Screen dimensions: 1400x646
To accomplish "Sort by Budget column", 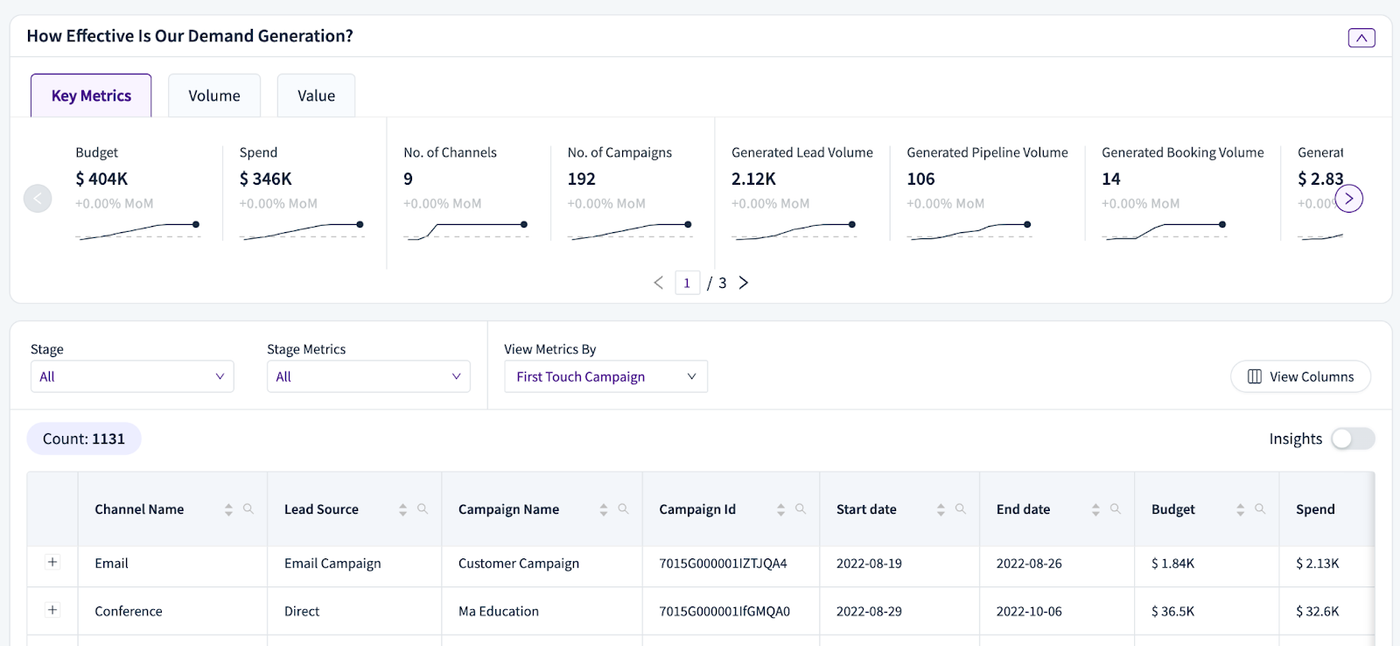I will click(1241, 509).
